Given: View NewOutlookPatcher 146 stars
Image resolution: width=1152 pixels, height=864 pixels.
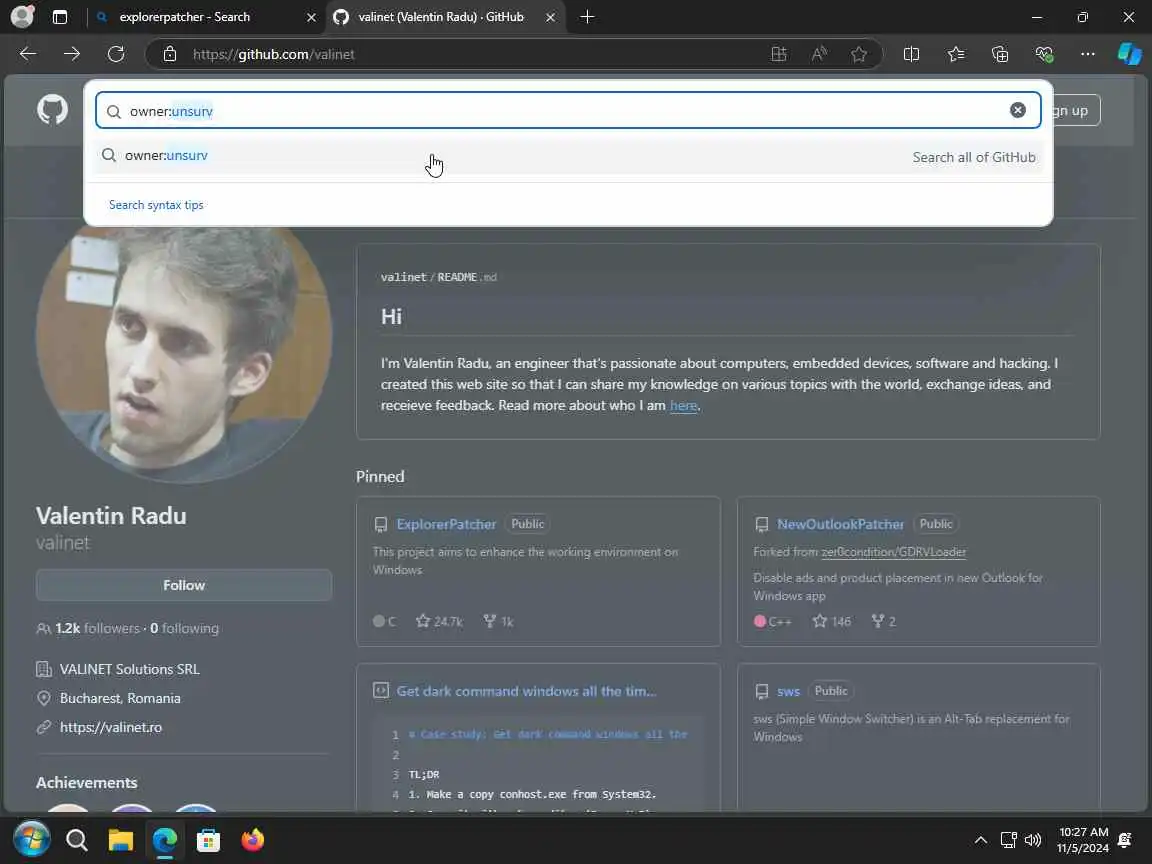Looking at the screenshot, I should point(832,622).
